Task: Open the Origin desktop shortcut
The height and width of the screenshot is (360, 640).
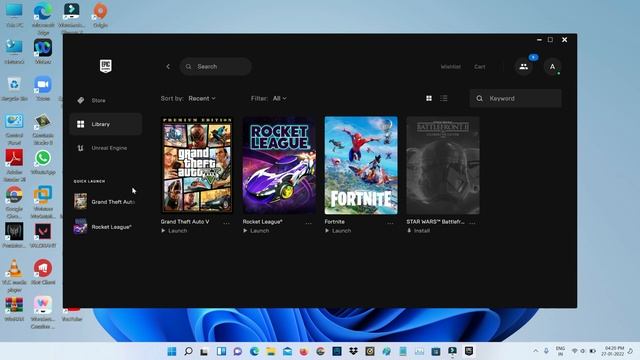Action: pos(100,16)
